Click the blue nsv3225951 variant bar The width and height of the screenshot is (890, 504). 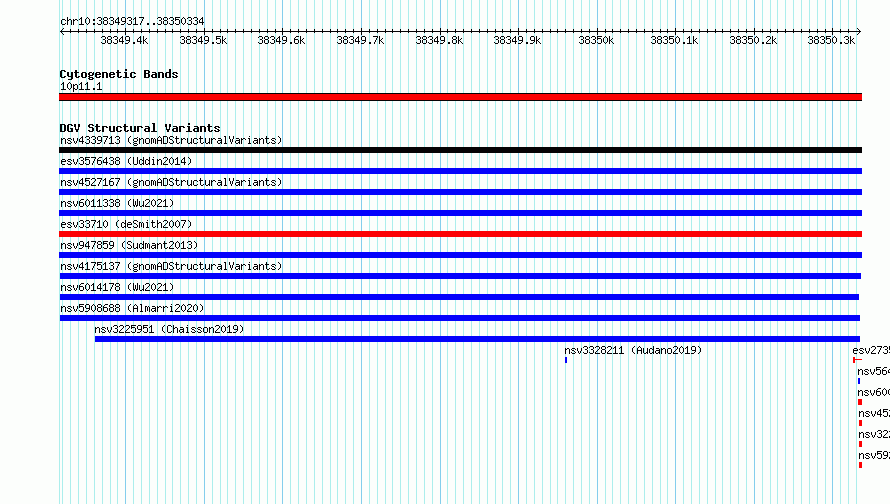477,339
